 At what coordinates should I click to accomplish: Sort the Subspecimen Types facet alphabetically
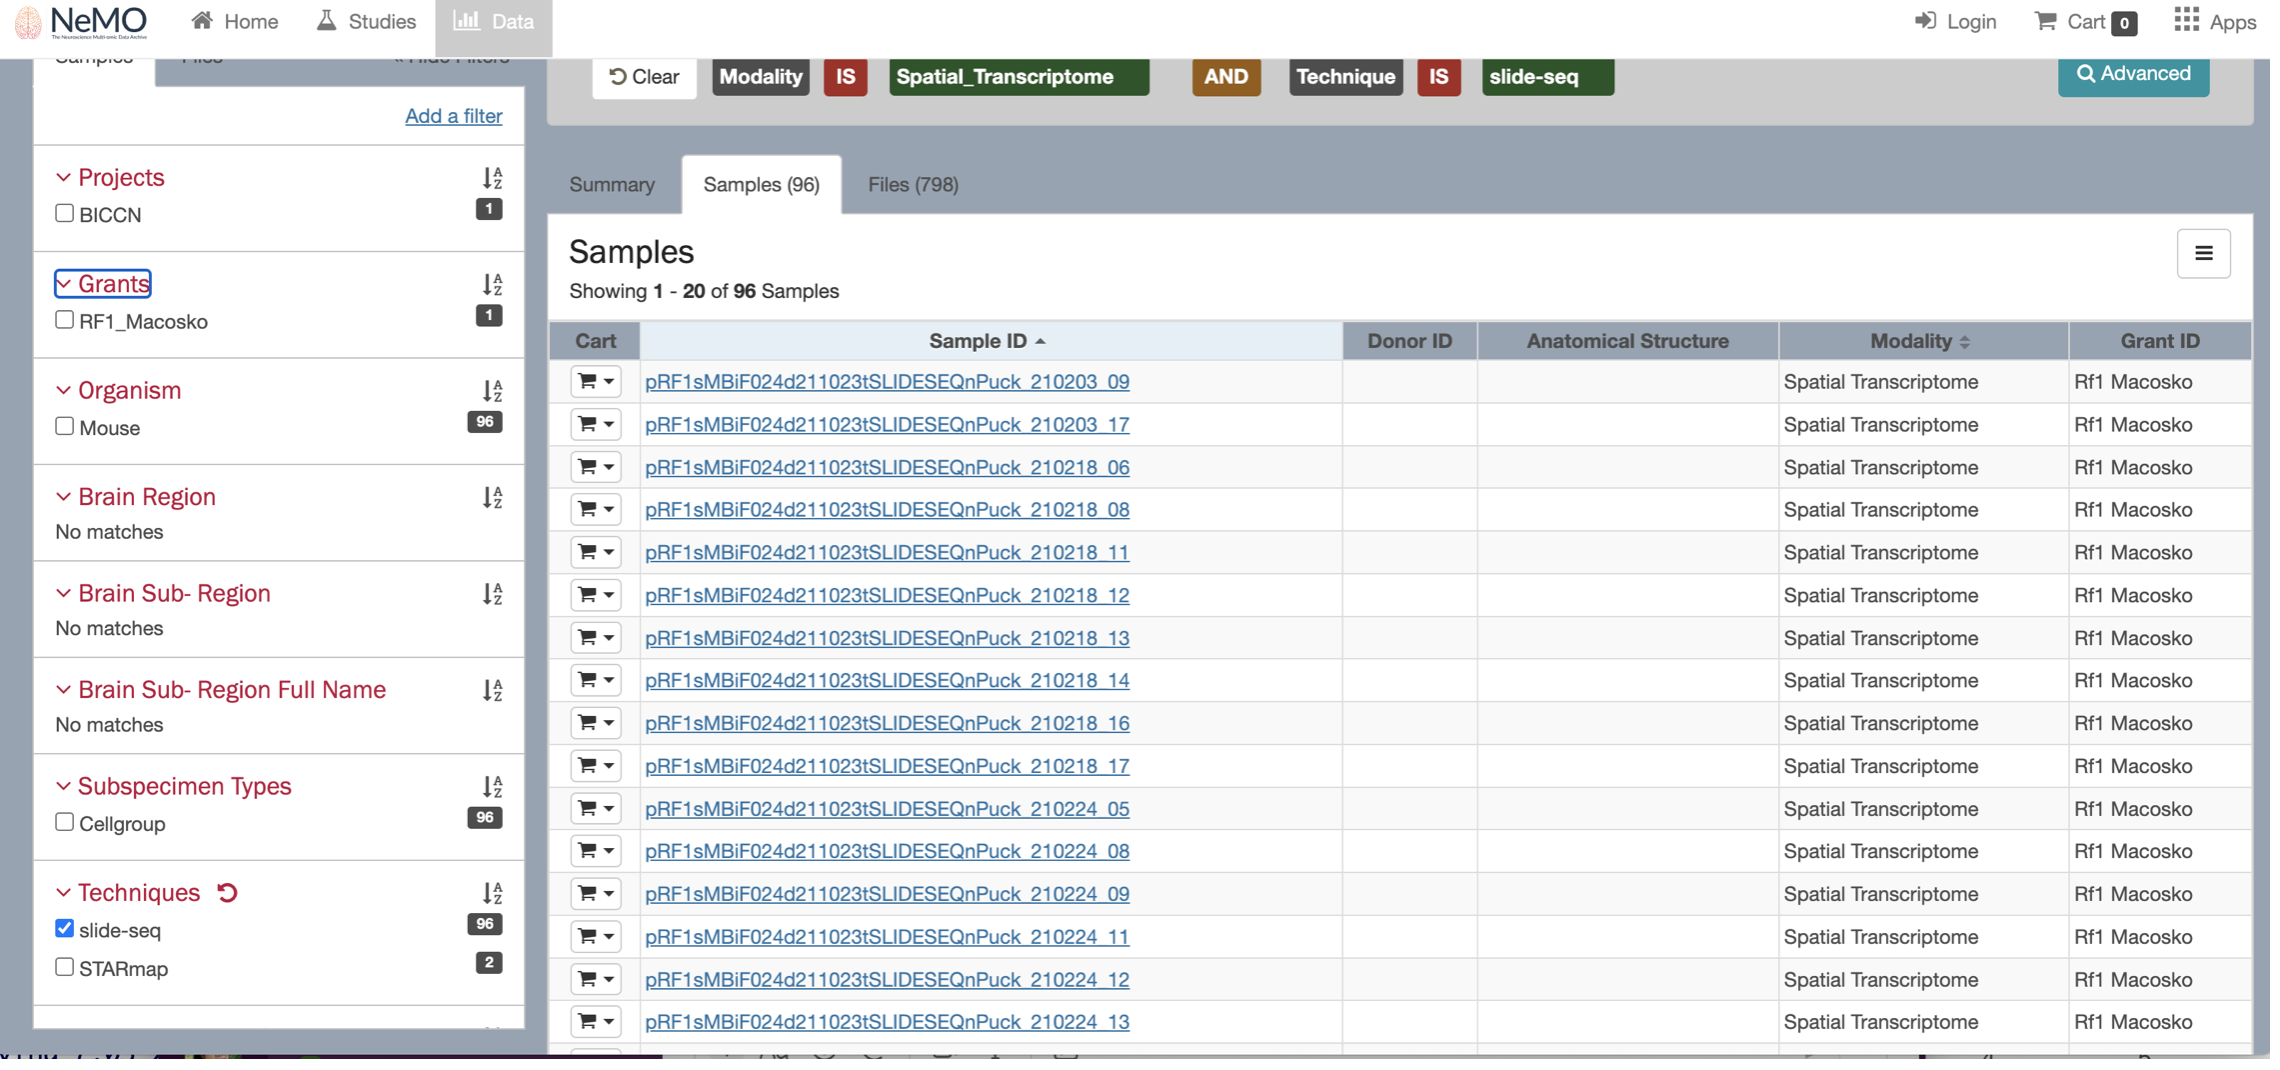(492, 787)
